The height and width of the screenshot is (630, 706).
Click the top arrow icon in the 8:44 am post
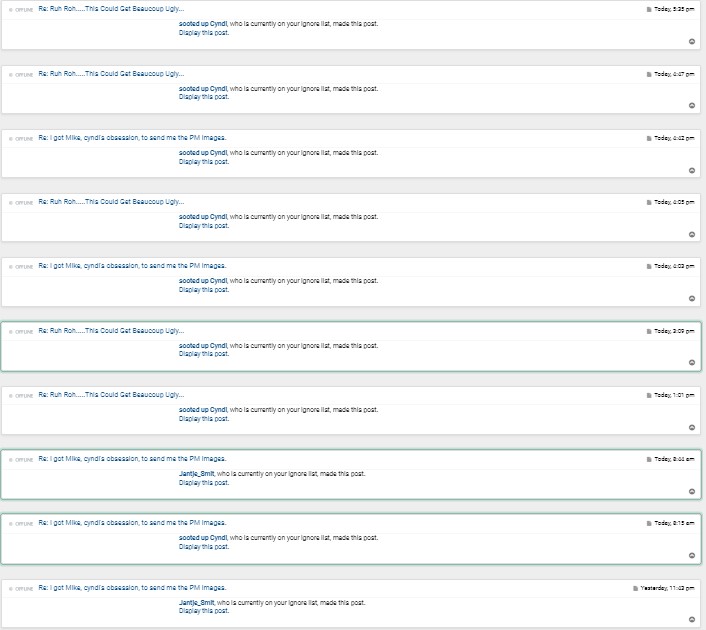(692, 491)
